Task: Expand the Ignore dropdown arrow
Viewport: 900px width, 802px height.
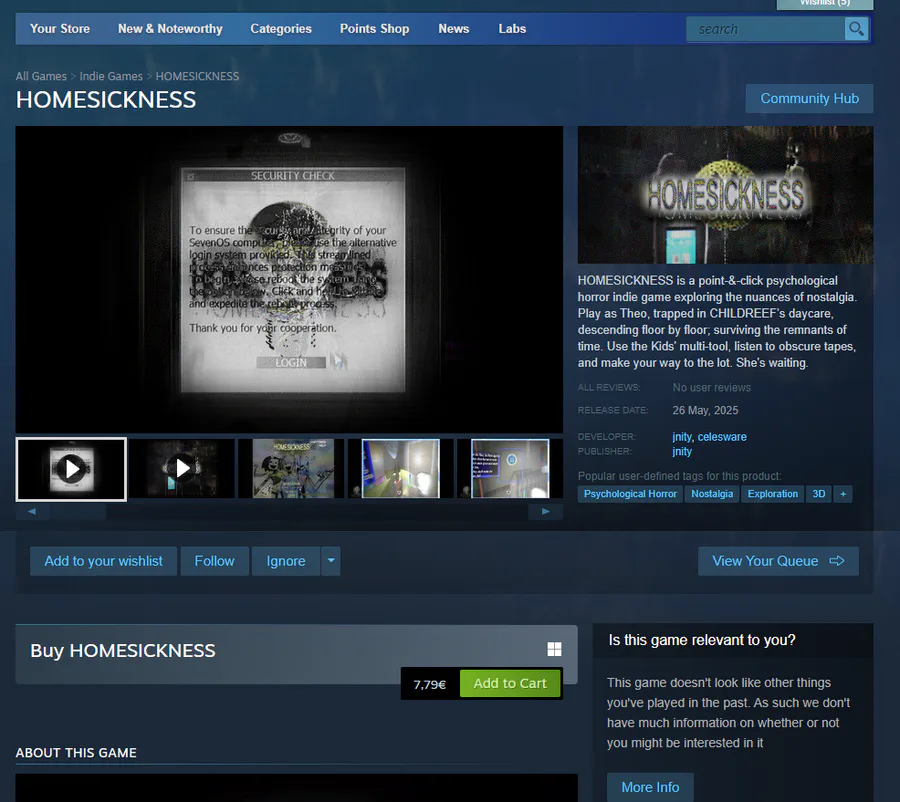Action: [x=331, y=561]
